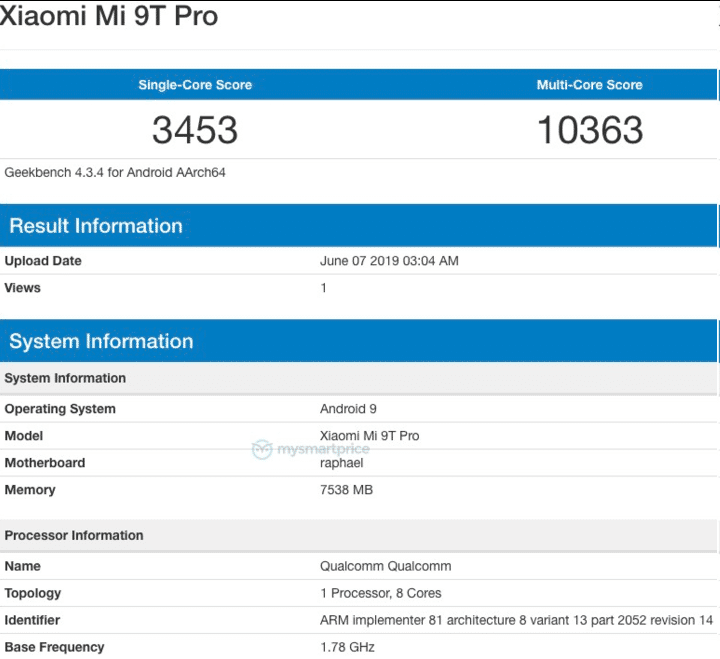The width and height of the screenshot is (720, 659).
Task: Click the Xiaomi Mi 9T Pro page title
Action: pyautogui.click(x=109, y=17)
